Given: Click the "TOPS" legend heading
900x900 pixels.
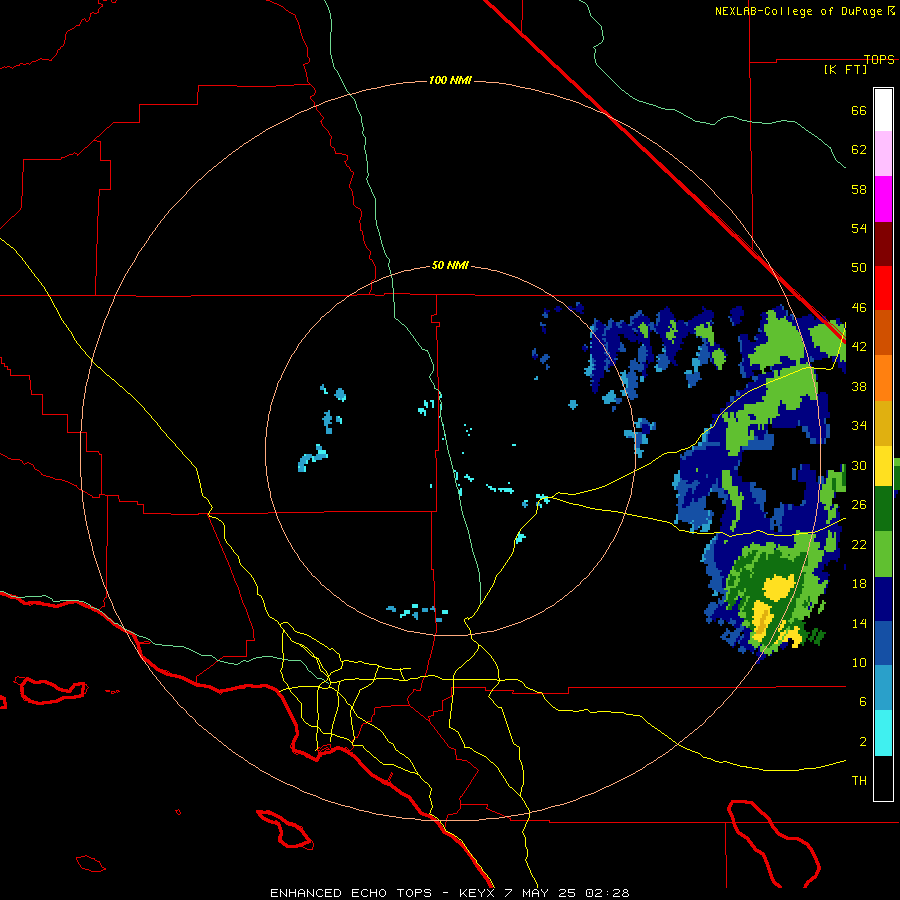Looking at the screenshot, I should (879, 59).
